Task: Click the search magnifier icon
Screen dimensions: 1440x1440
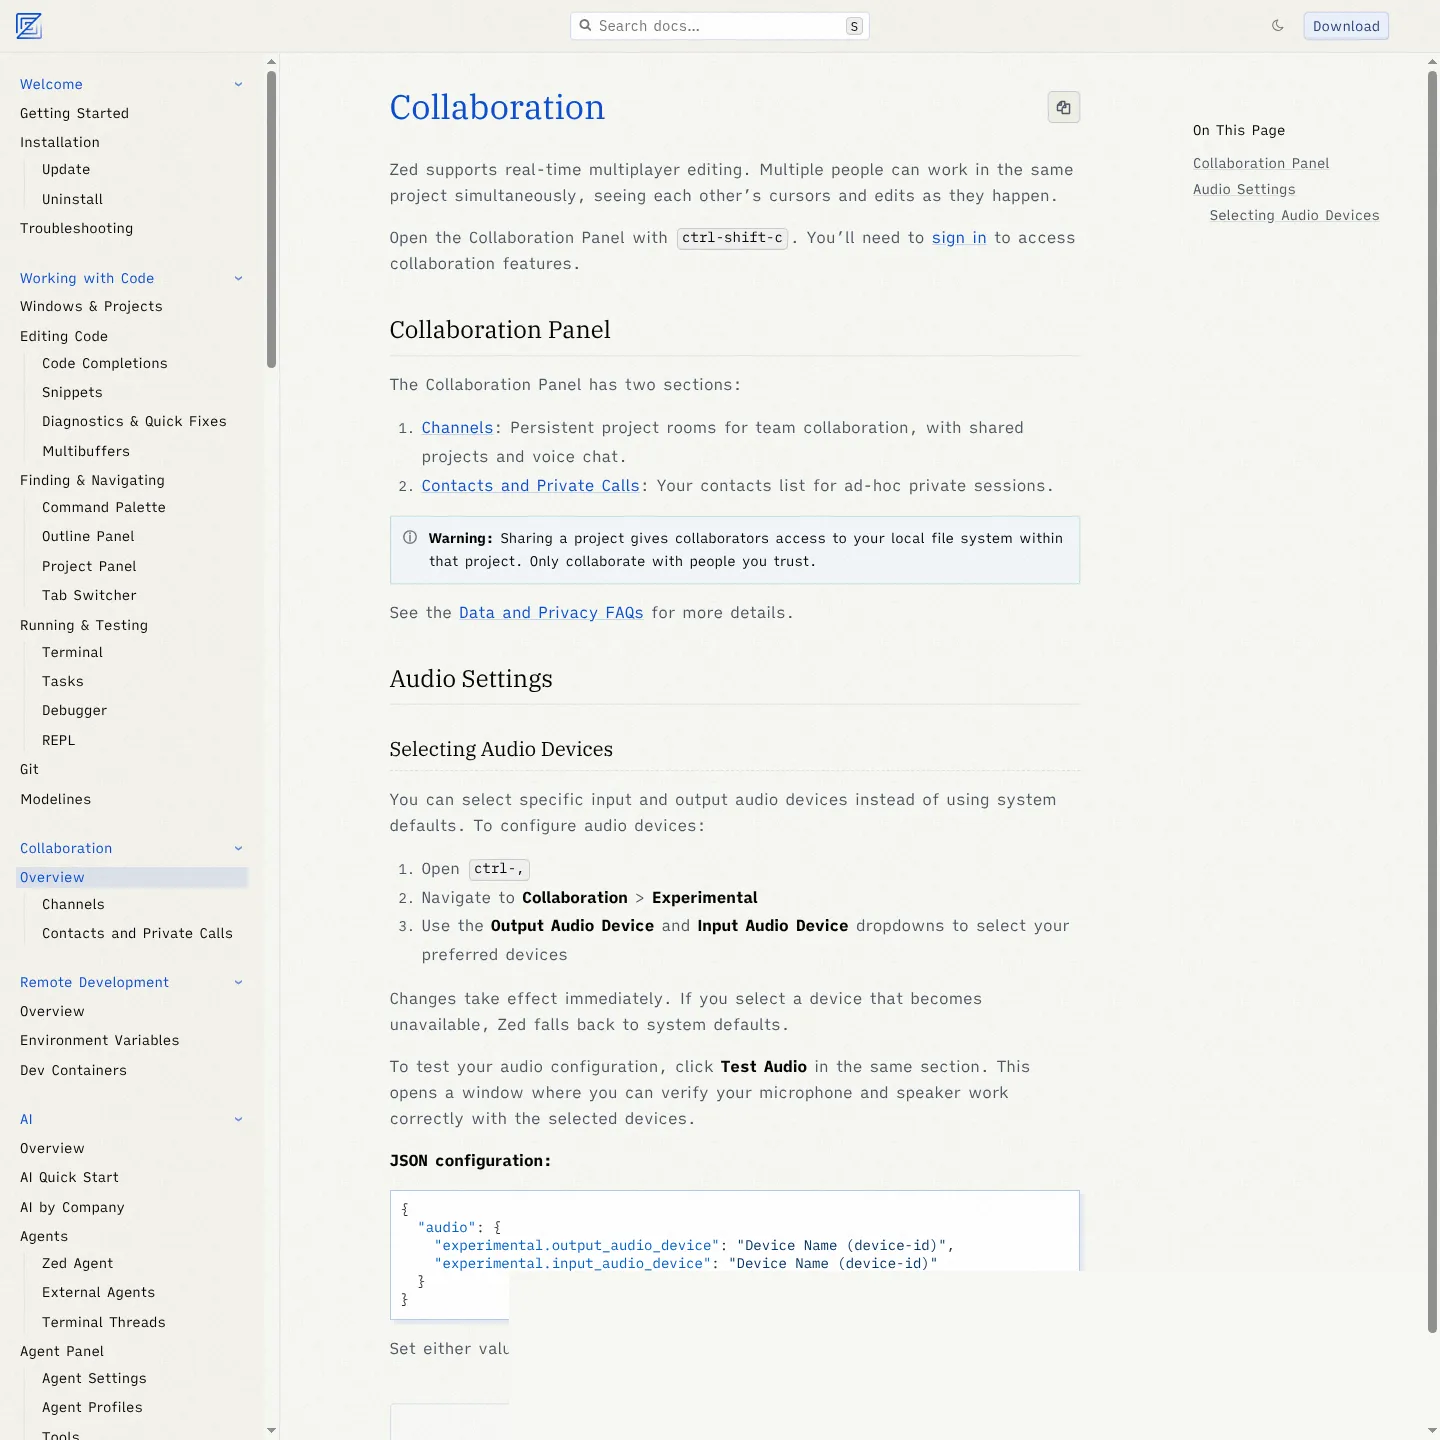Action: click(x=586, y=26)
